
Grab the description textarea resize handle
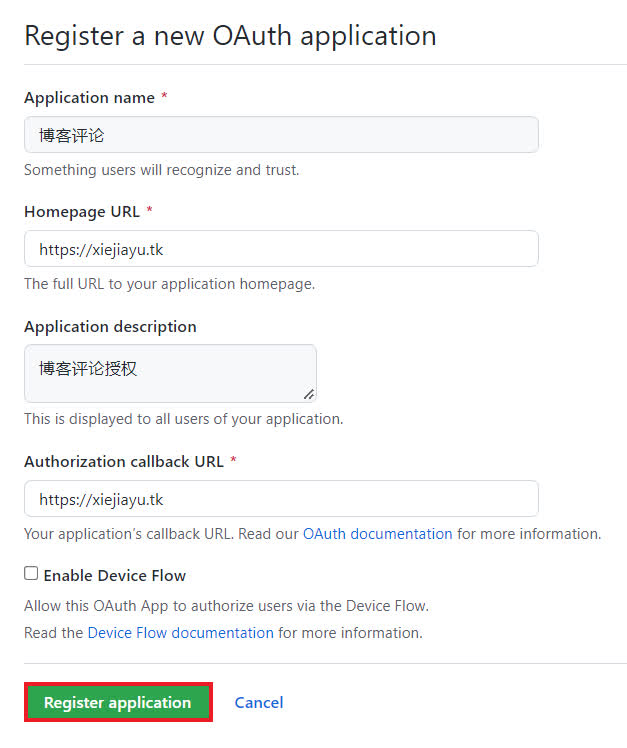coord(309,394)
